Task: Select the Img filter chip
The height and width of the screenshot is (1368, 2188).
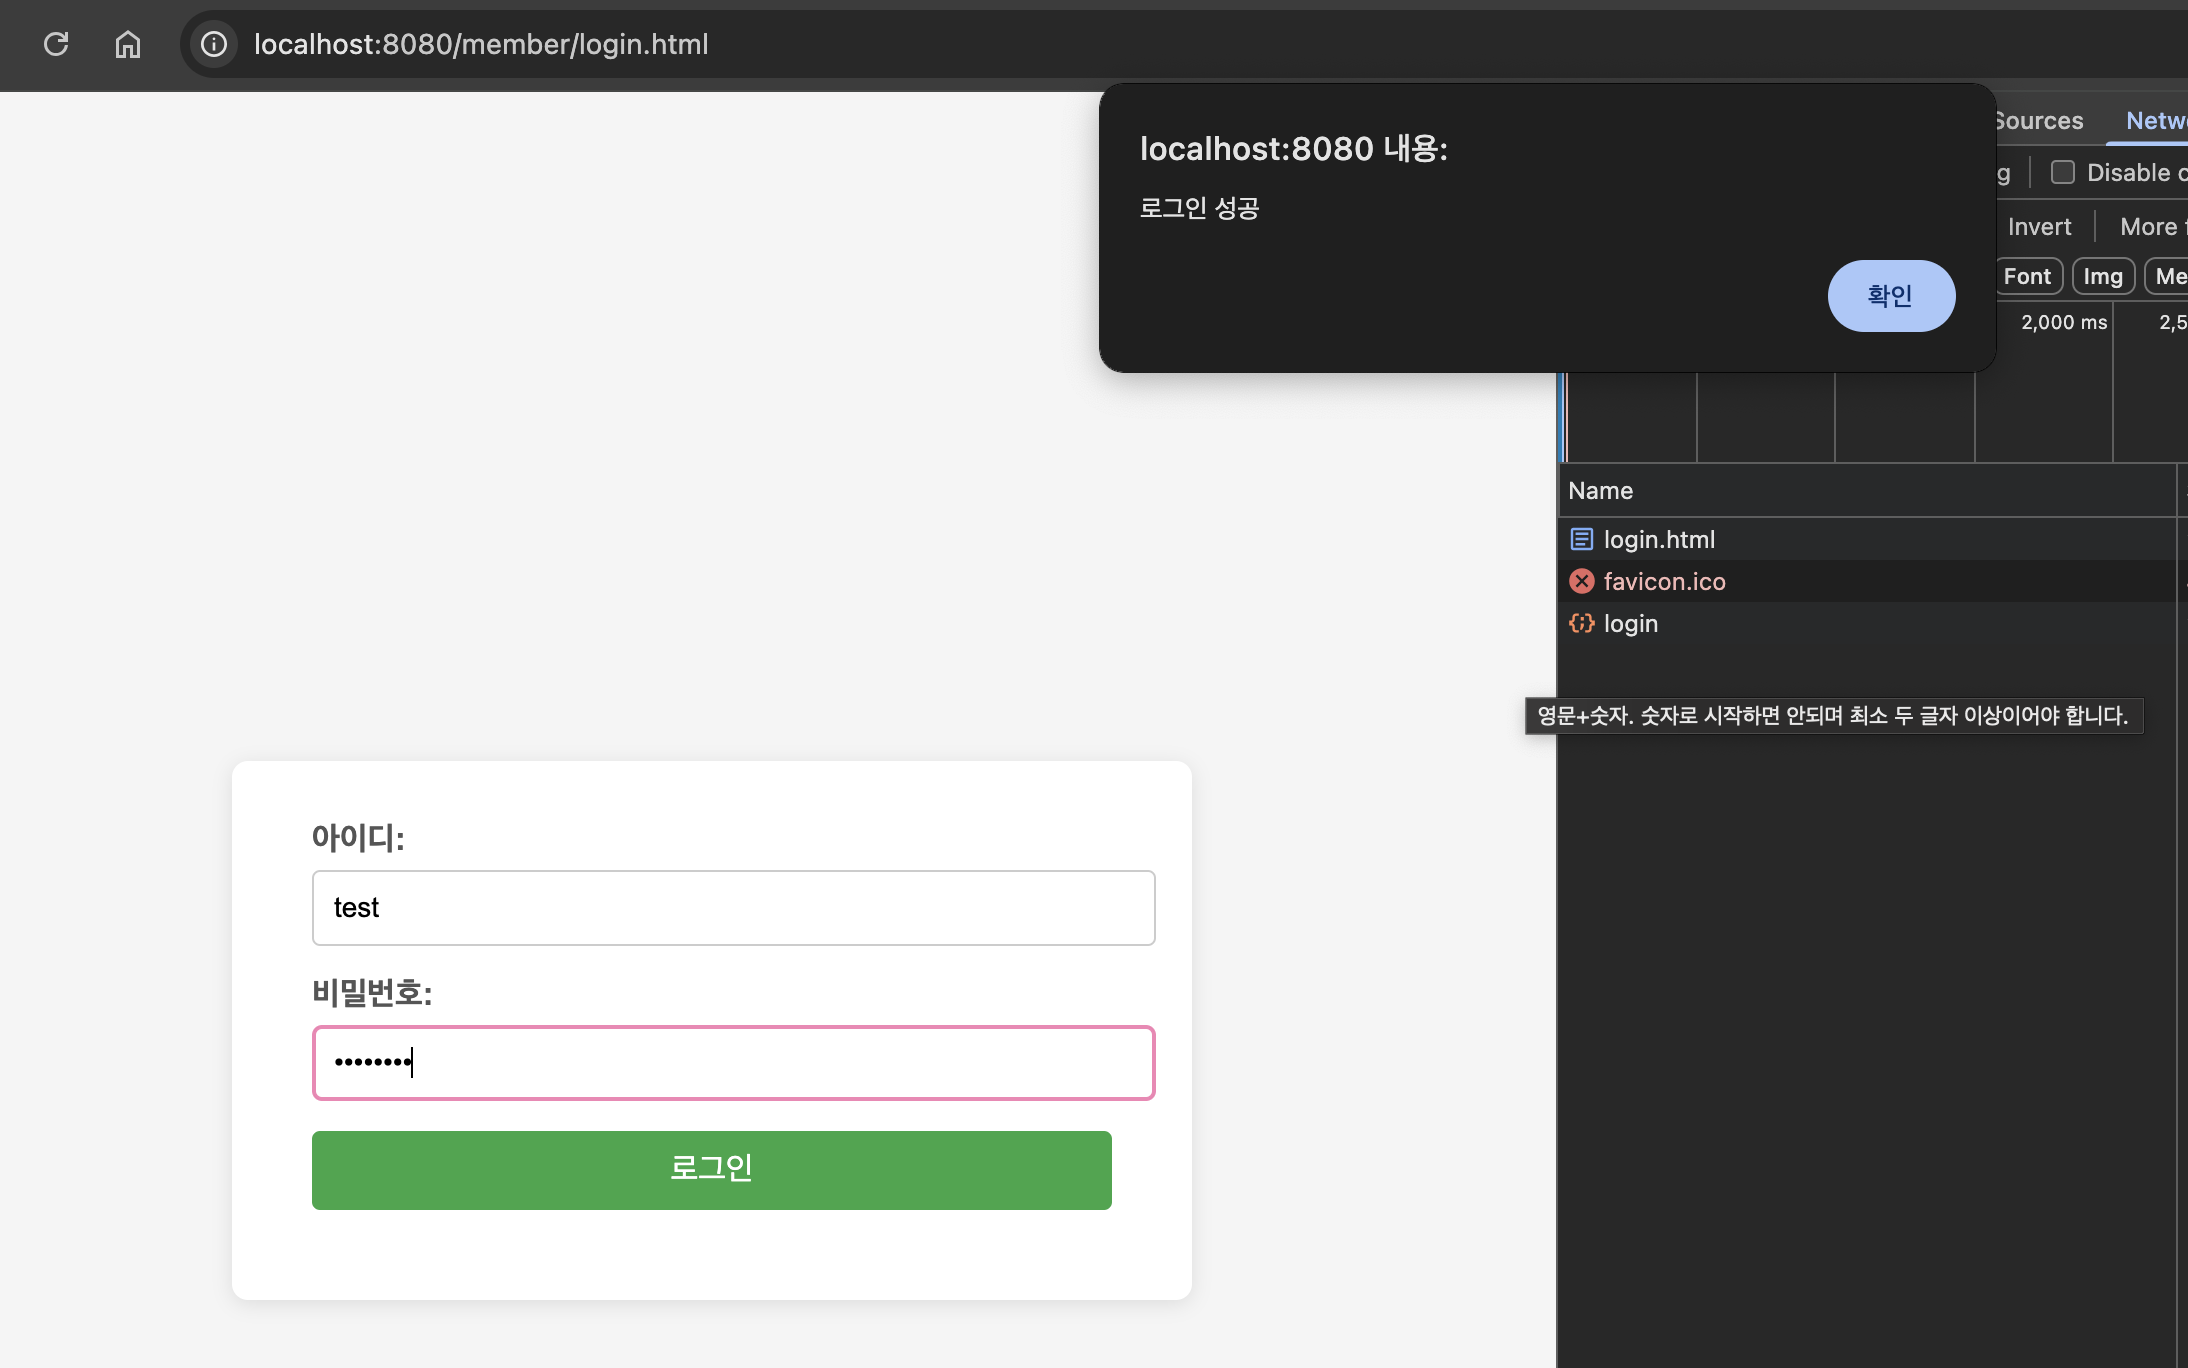Action: pos(2102,276)
